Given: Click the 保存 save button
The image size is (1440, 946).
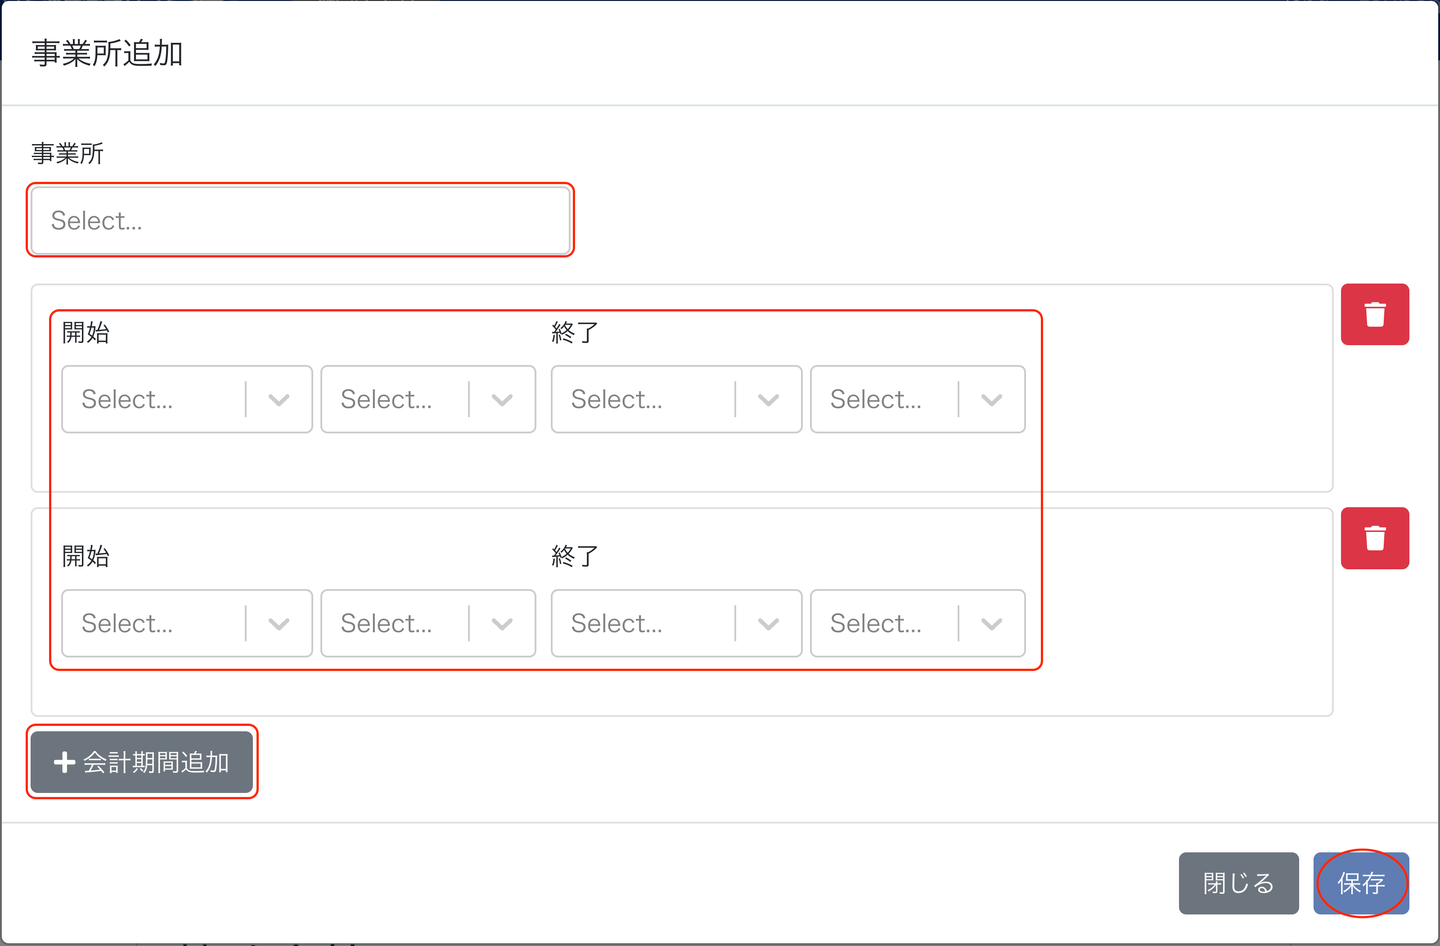Looking at the screenshot, I should (x=1361, y=883).
